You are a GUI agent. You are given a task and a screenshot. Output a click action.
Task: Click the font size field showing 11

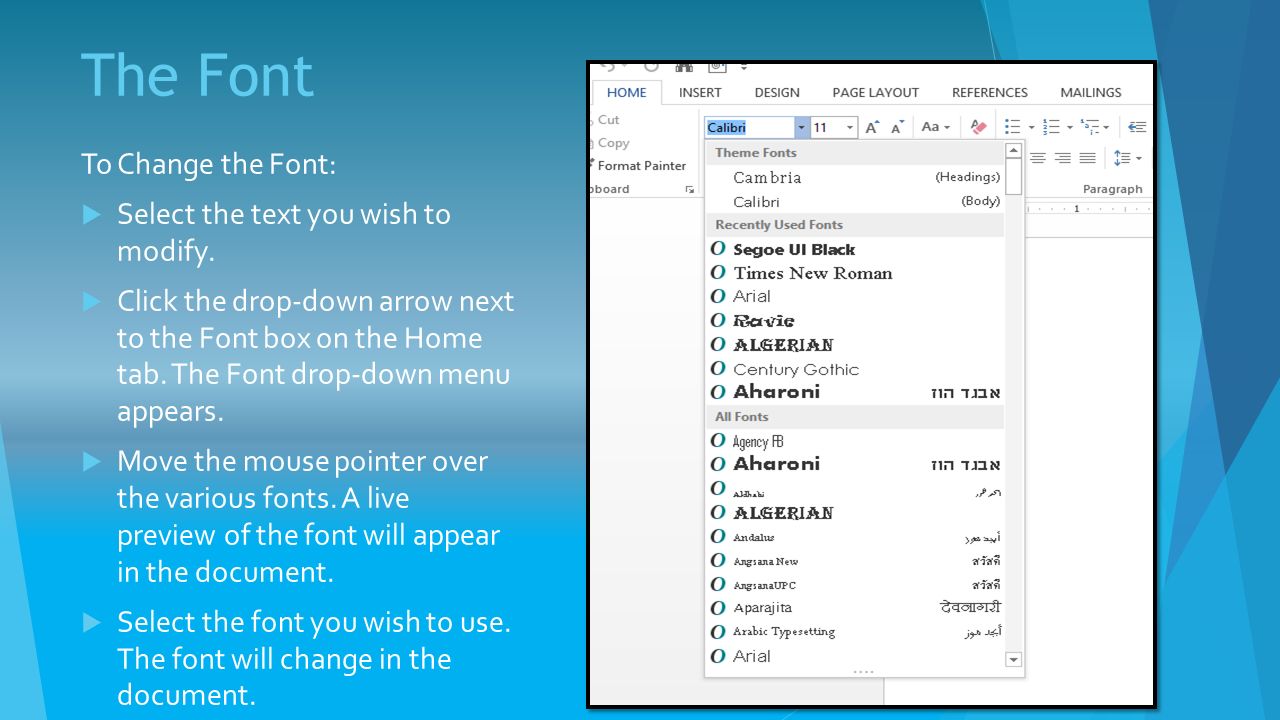click(827, 127)
